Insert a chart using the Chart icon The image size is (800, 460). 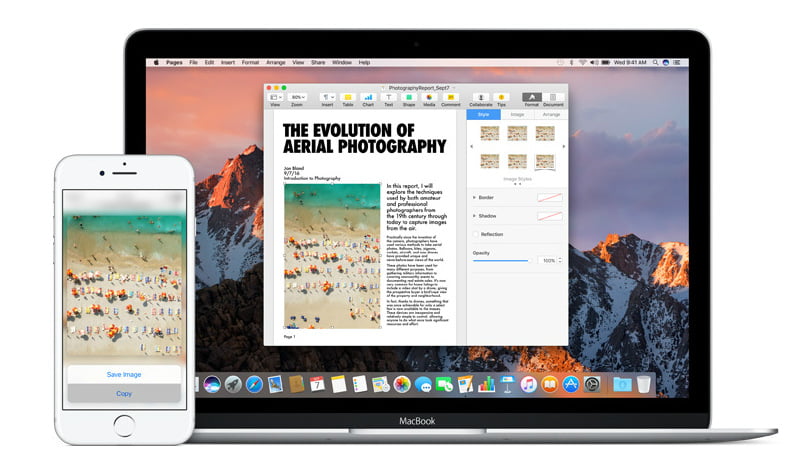368,98
